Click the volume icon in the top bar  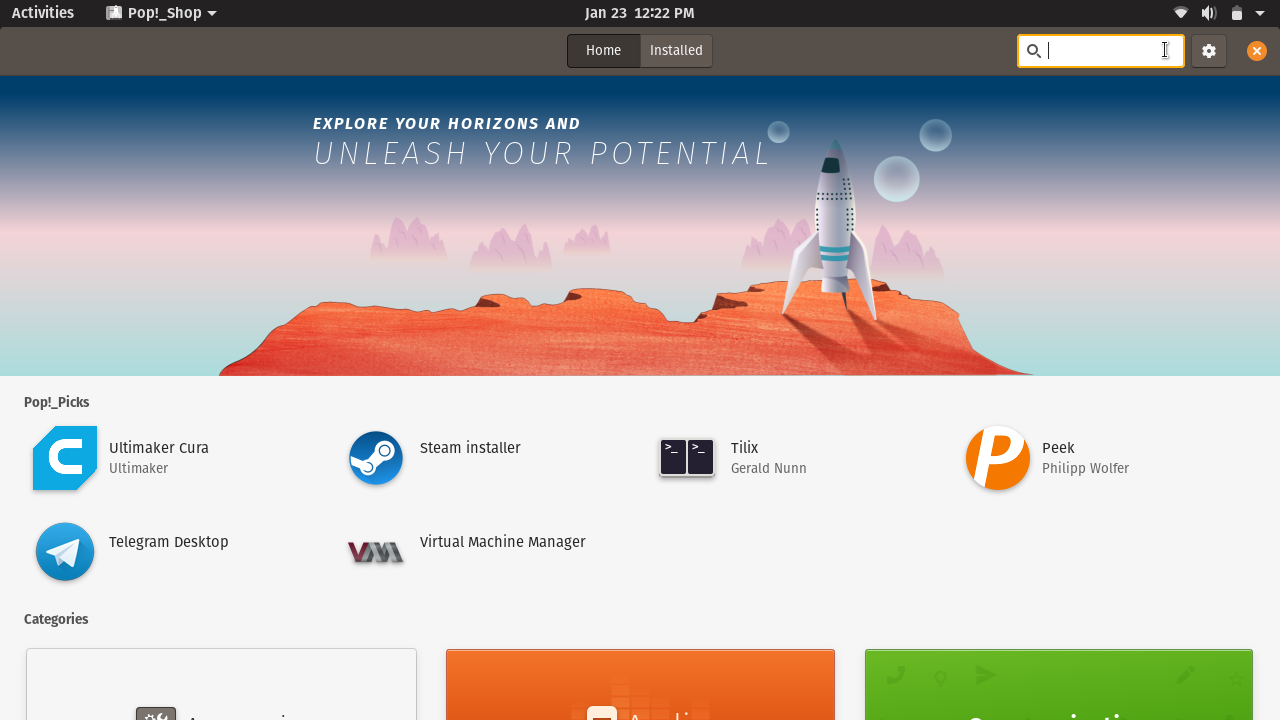click(1208, 13)
